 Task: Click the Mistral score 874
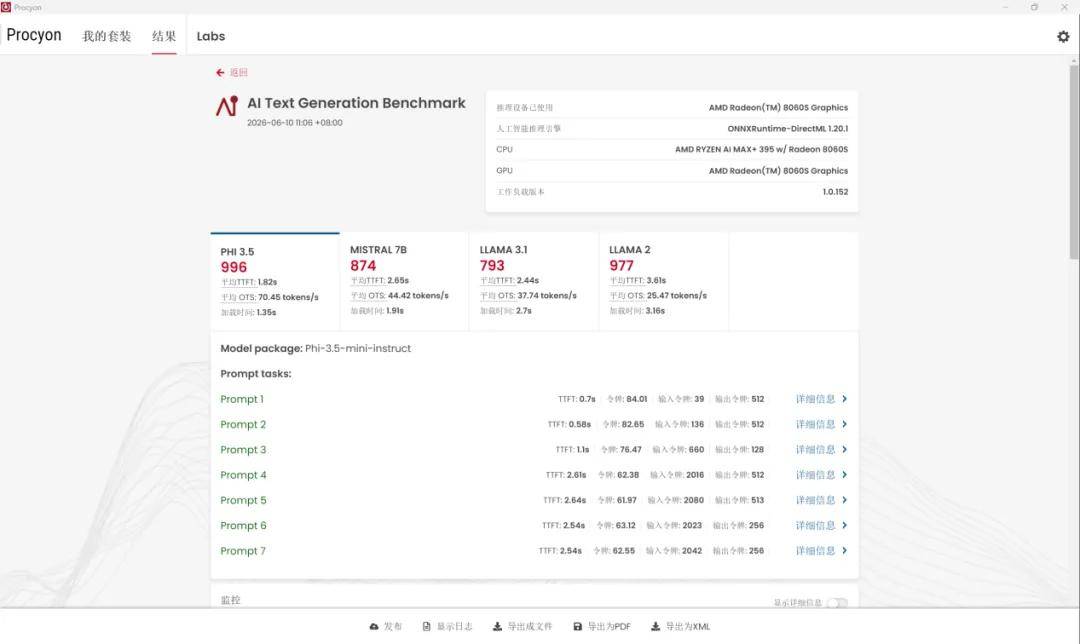(363, 266)
